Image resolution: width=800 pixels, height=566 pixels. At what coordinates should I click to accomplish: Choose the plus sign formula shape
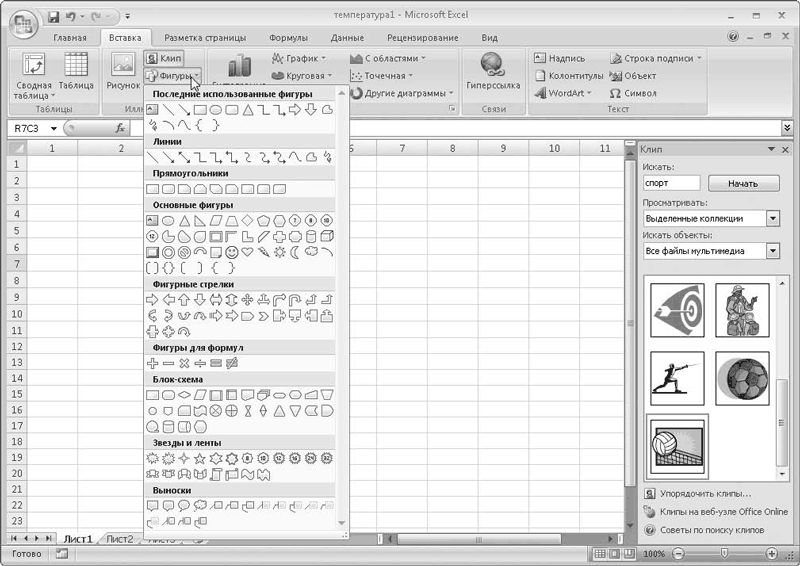[152, 363]
